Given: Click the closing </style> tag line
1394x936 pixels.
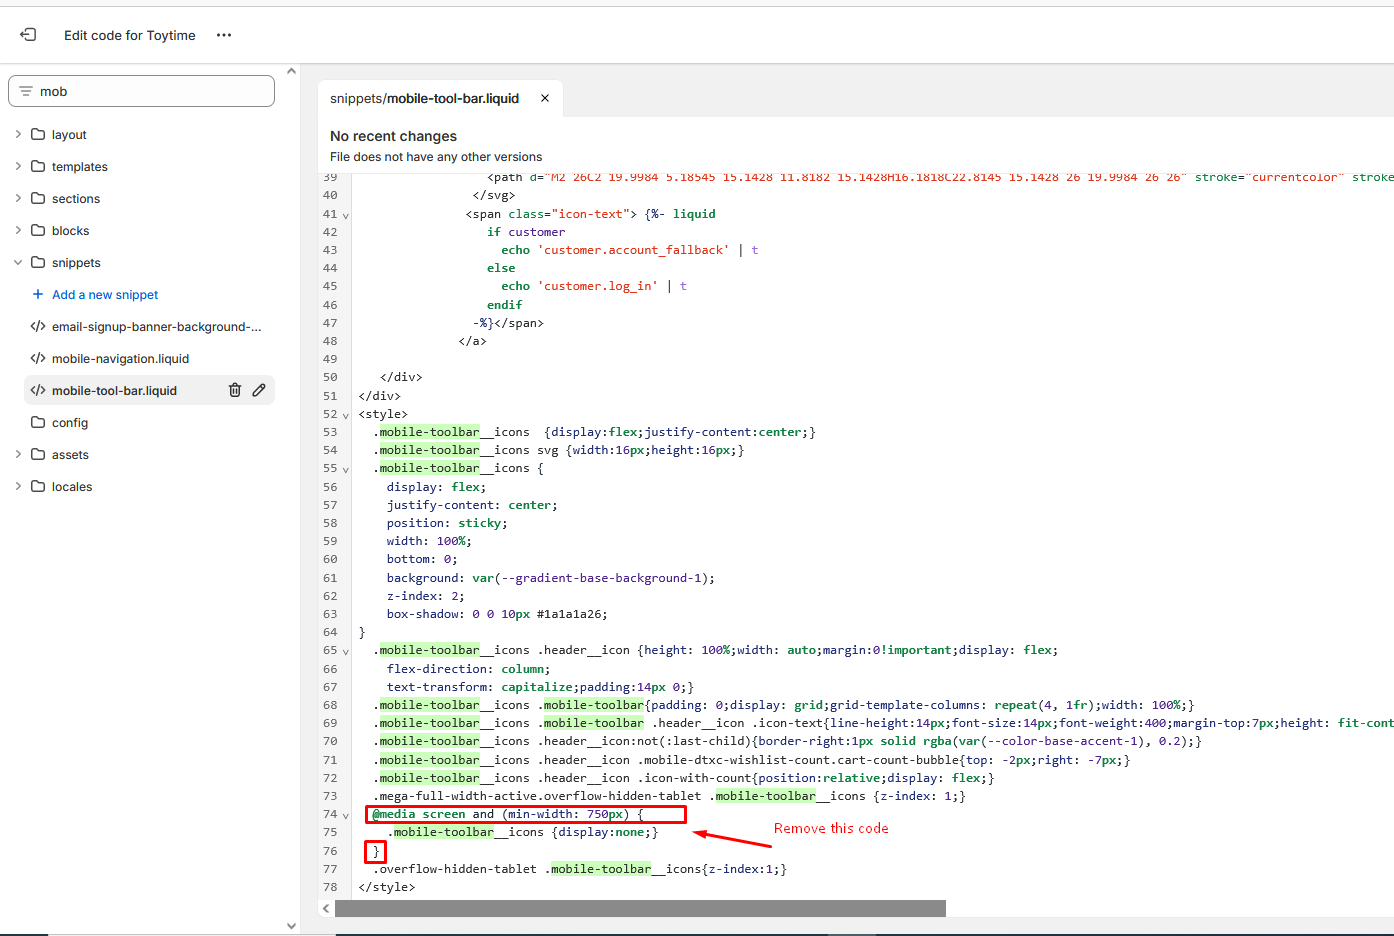Looking at the screenshot, I should click(x=387, y=887).
